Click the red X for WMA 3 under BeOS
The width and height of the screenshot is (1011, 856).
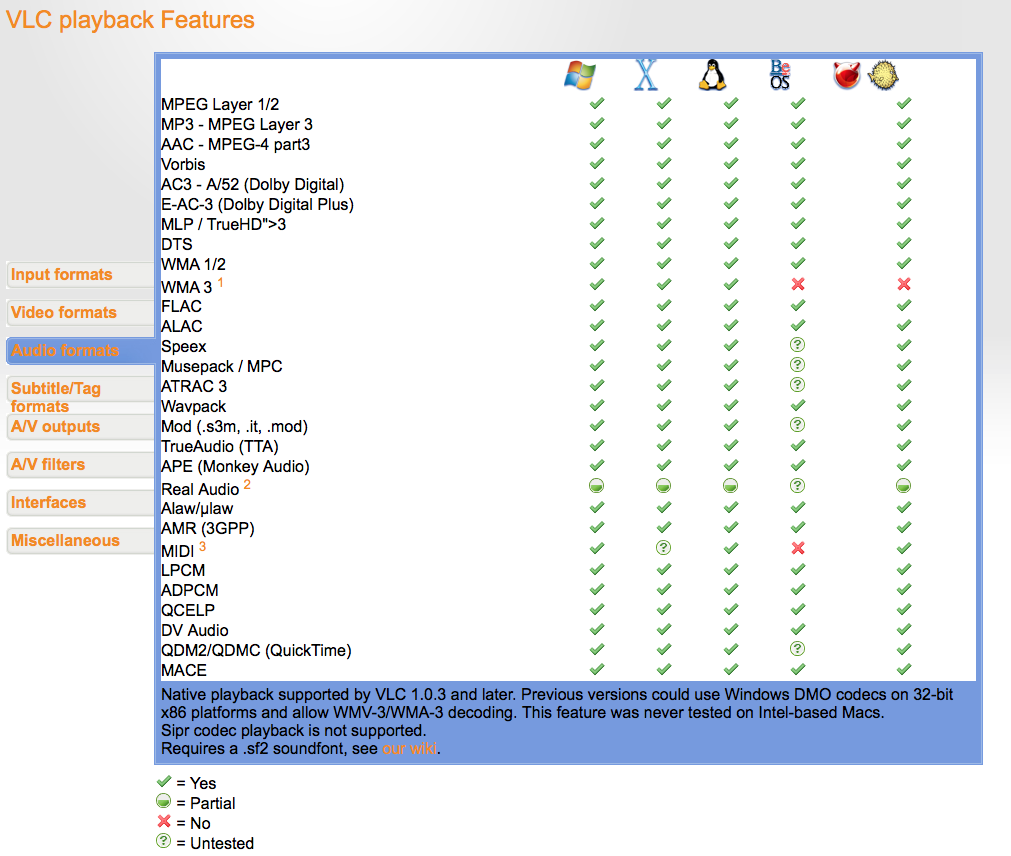(798, 284)
